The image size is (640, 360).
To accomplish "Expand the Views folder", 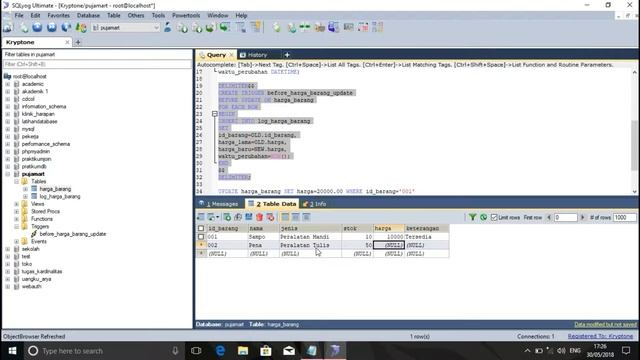I will point(17,204).
